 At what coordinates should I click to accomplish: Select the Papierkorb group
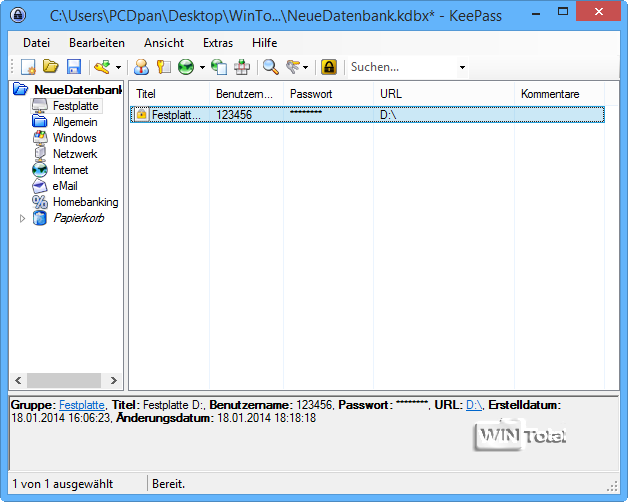click(x=79, y=218)
